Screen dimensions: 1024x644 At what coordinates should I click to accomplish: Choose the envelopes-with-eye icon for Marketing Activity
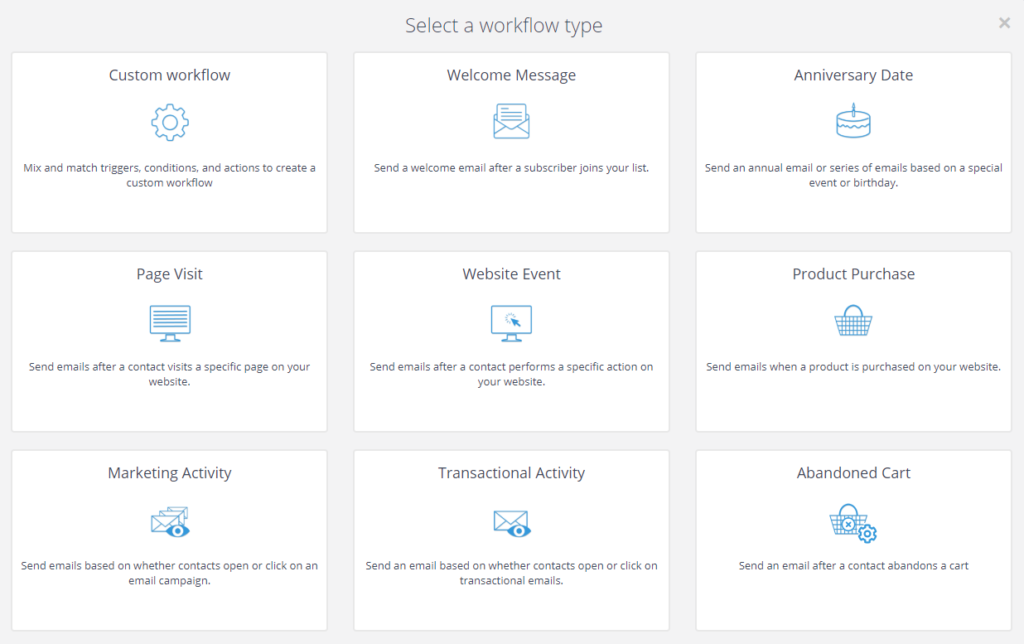pyautogui.click(x=170, y=522)
